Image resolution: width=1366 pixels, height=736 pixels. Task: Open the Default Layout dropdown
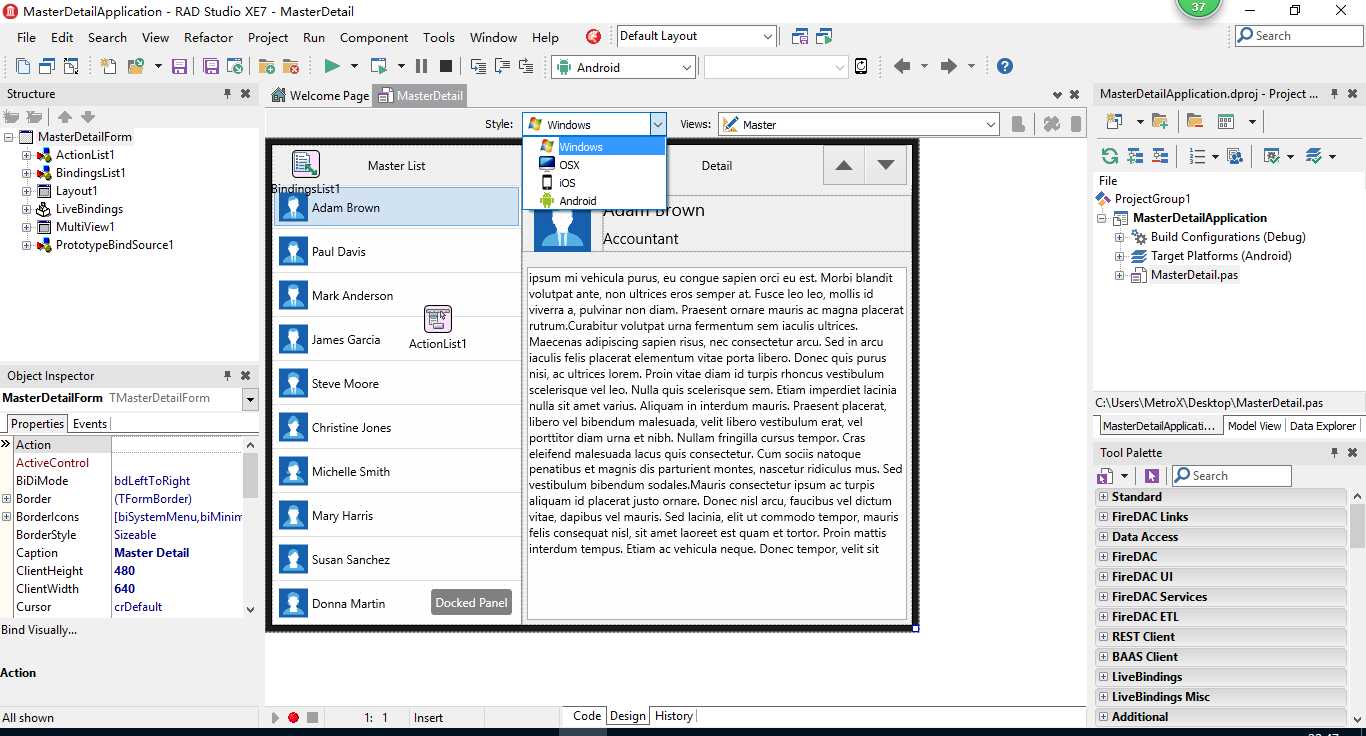(x=768, y=36)
